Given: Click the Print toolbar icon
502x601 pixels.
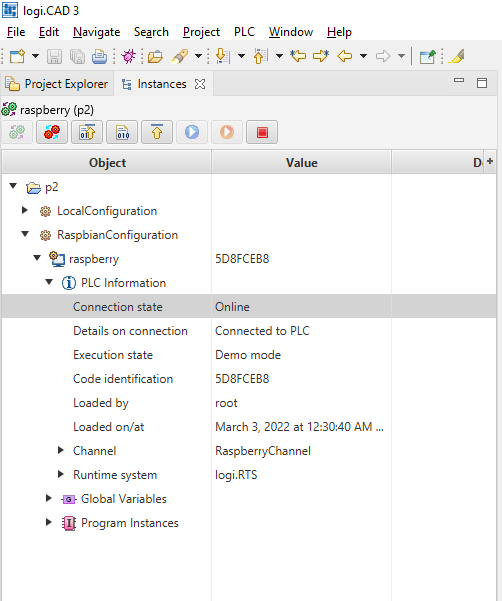Looking at the screenshot, I should [100, 56].
